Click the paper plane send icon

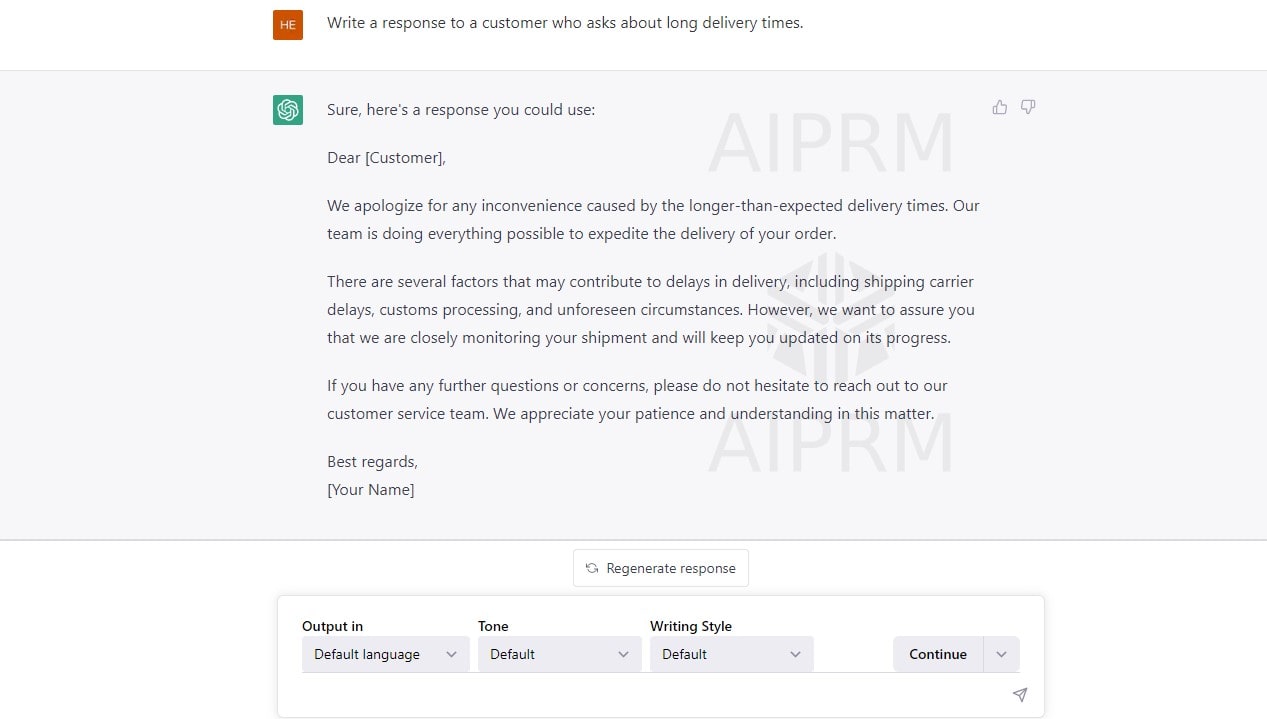(1019, 695)
